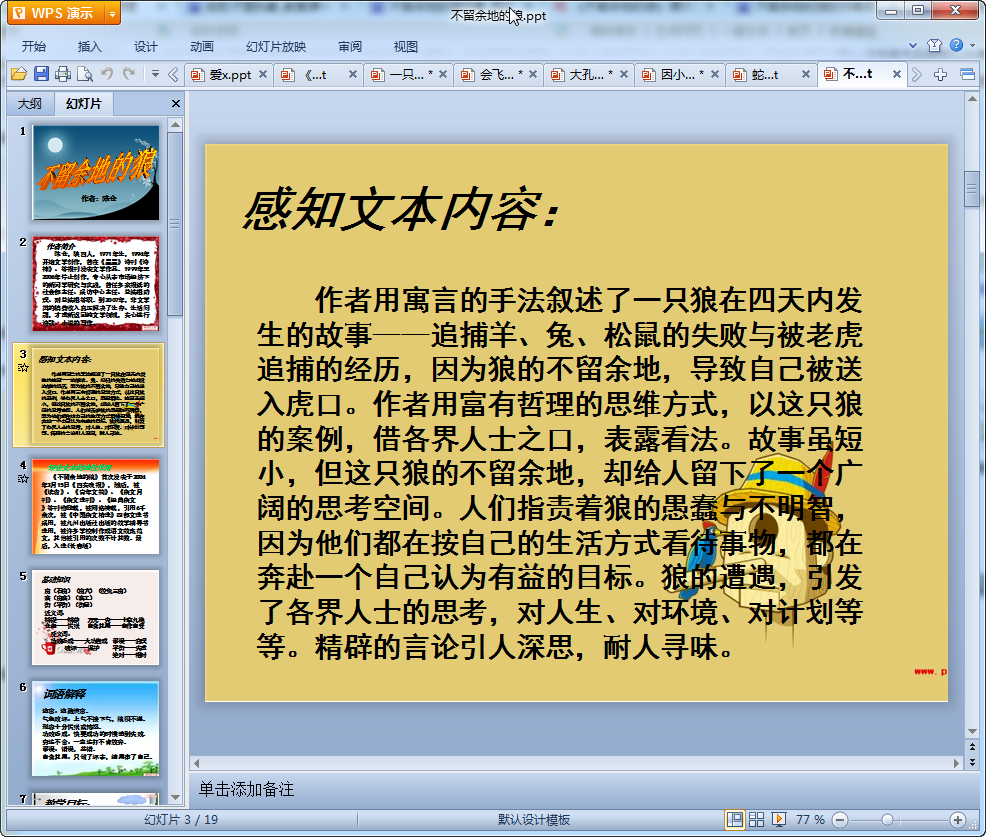The width and height of the screenshot is (986, 837).
Task: Click thumbnail pane scroll up arrow
Action: [175, 125]
